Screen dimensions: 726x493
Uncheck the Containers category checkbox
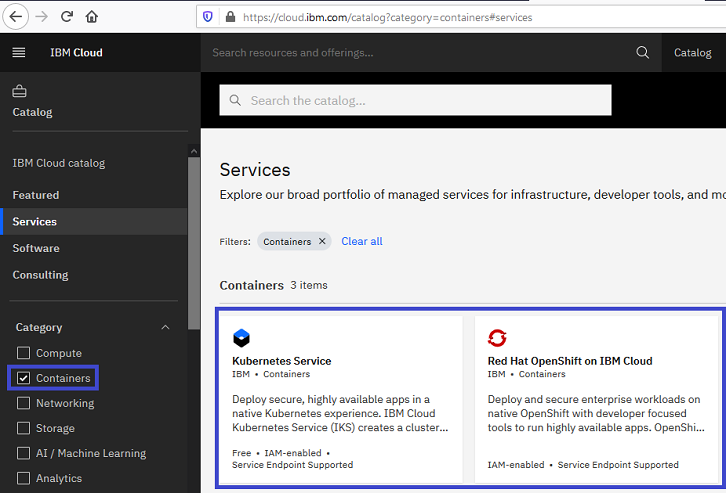click(23, 378)
